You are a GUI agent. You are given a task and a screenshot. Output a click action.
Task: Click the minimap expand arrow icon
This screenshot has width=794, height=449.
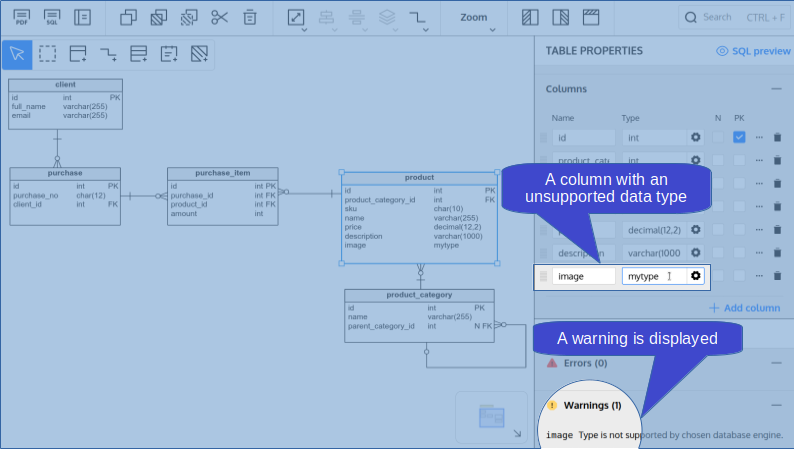(x=517, y=433)
